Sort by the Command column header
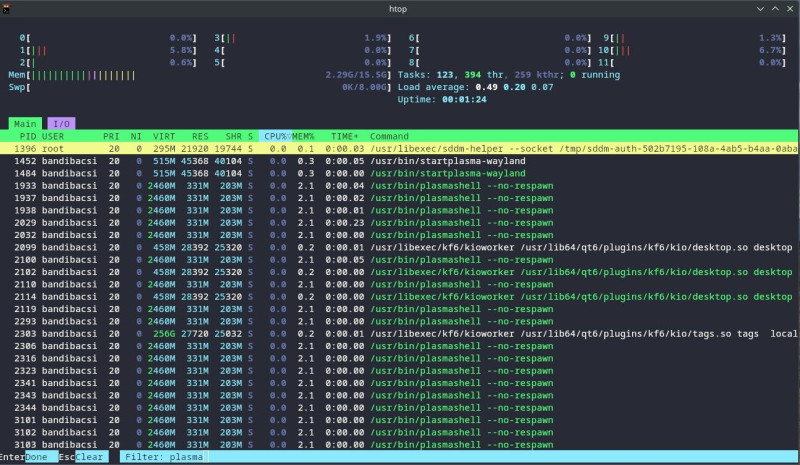 pos(389,136)
